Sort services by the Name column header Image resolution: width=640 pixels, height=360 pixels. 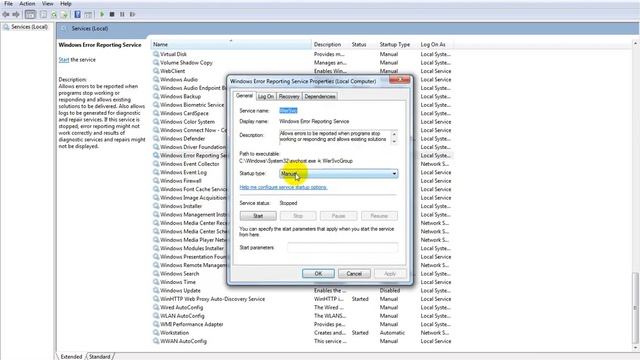click(x=231, y=44)
